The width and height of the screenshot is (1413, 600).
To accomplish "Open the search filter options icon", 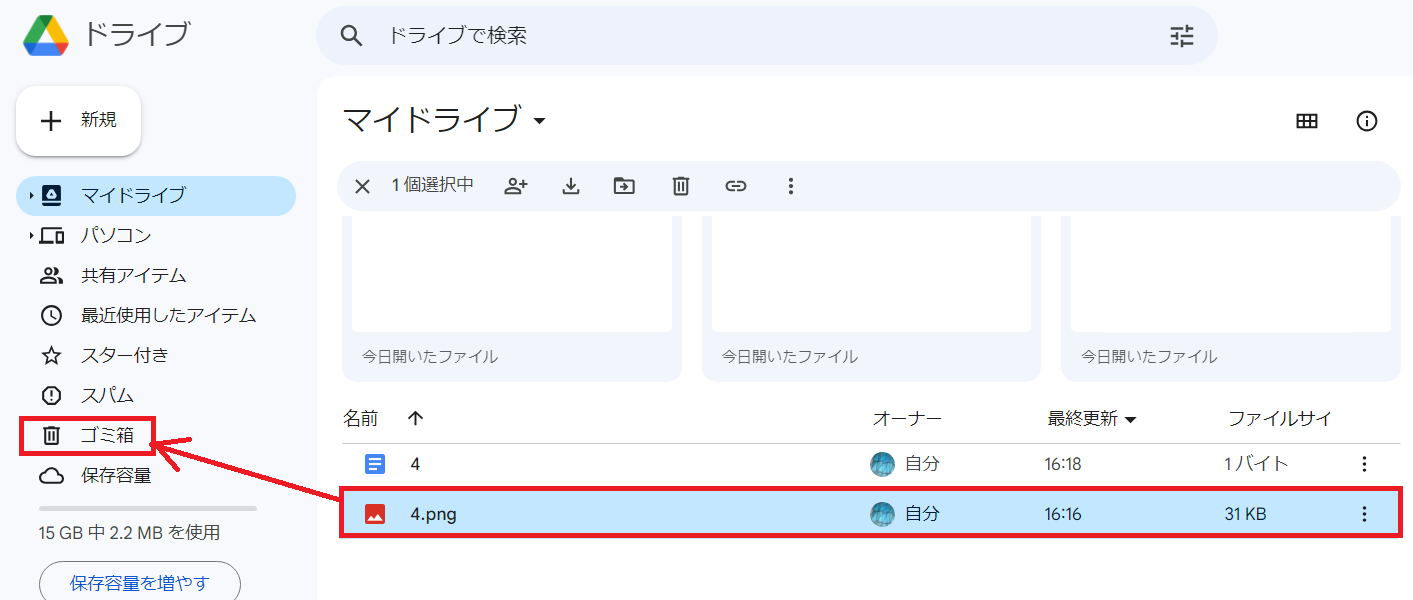I will point(1182,36).
